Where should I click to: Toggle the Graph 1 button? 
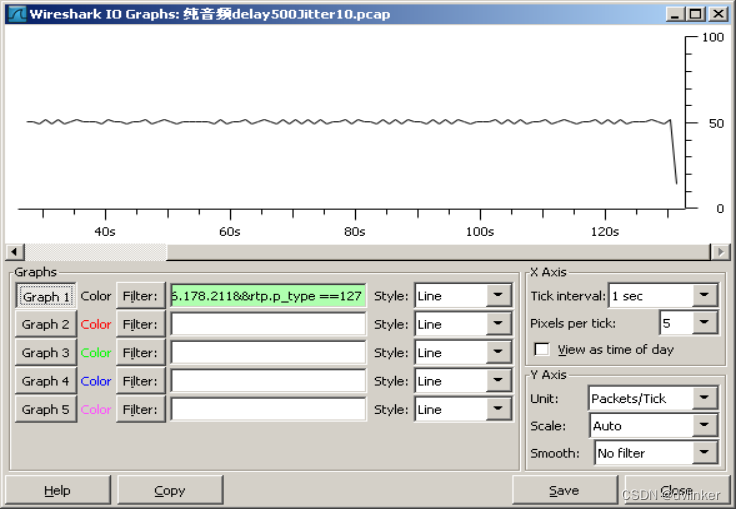tap(46, 296)
